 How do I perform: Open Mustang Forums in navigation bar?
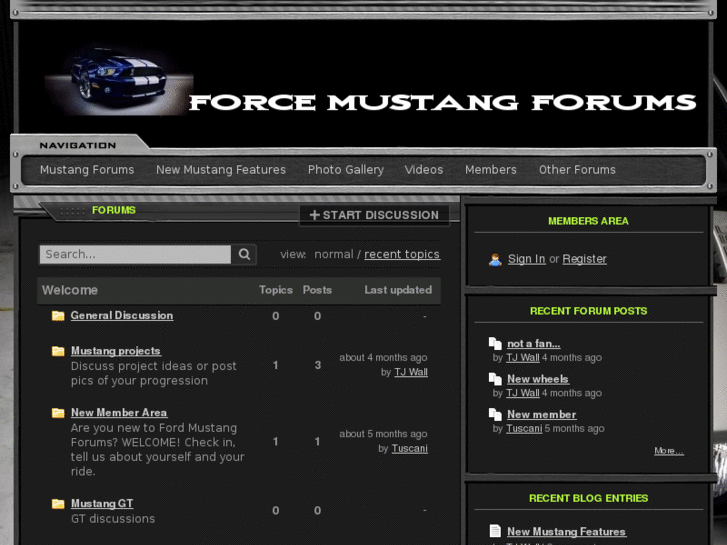tap(87, 170)
